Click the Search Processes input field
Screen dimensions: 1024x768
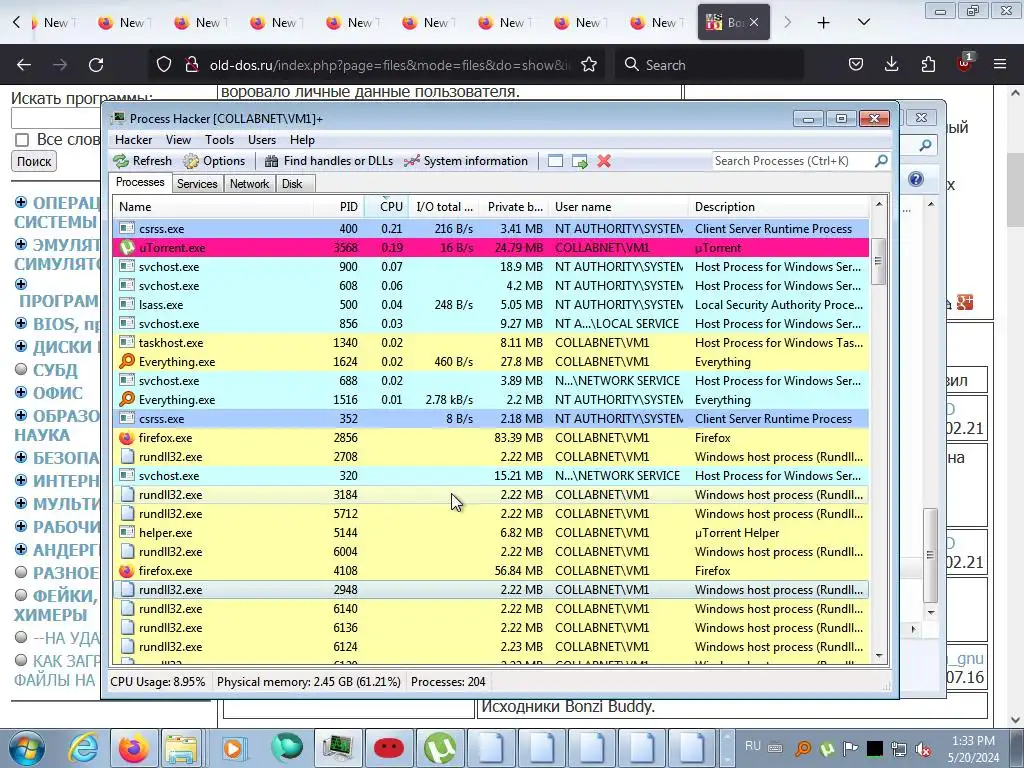pos(792,161)
